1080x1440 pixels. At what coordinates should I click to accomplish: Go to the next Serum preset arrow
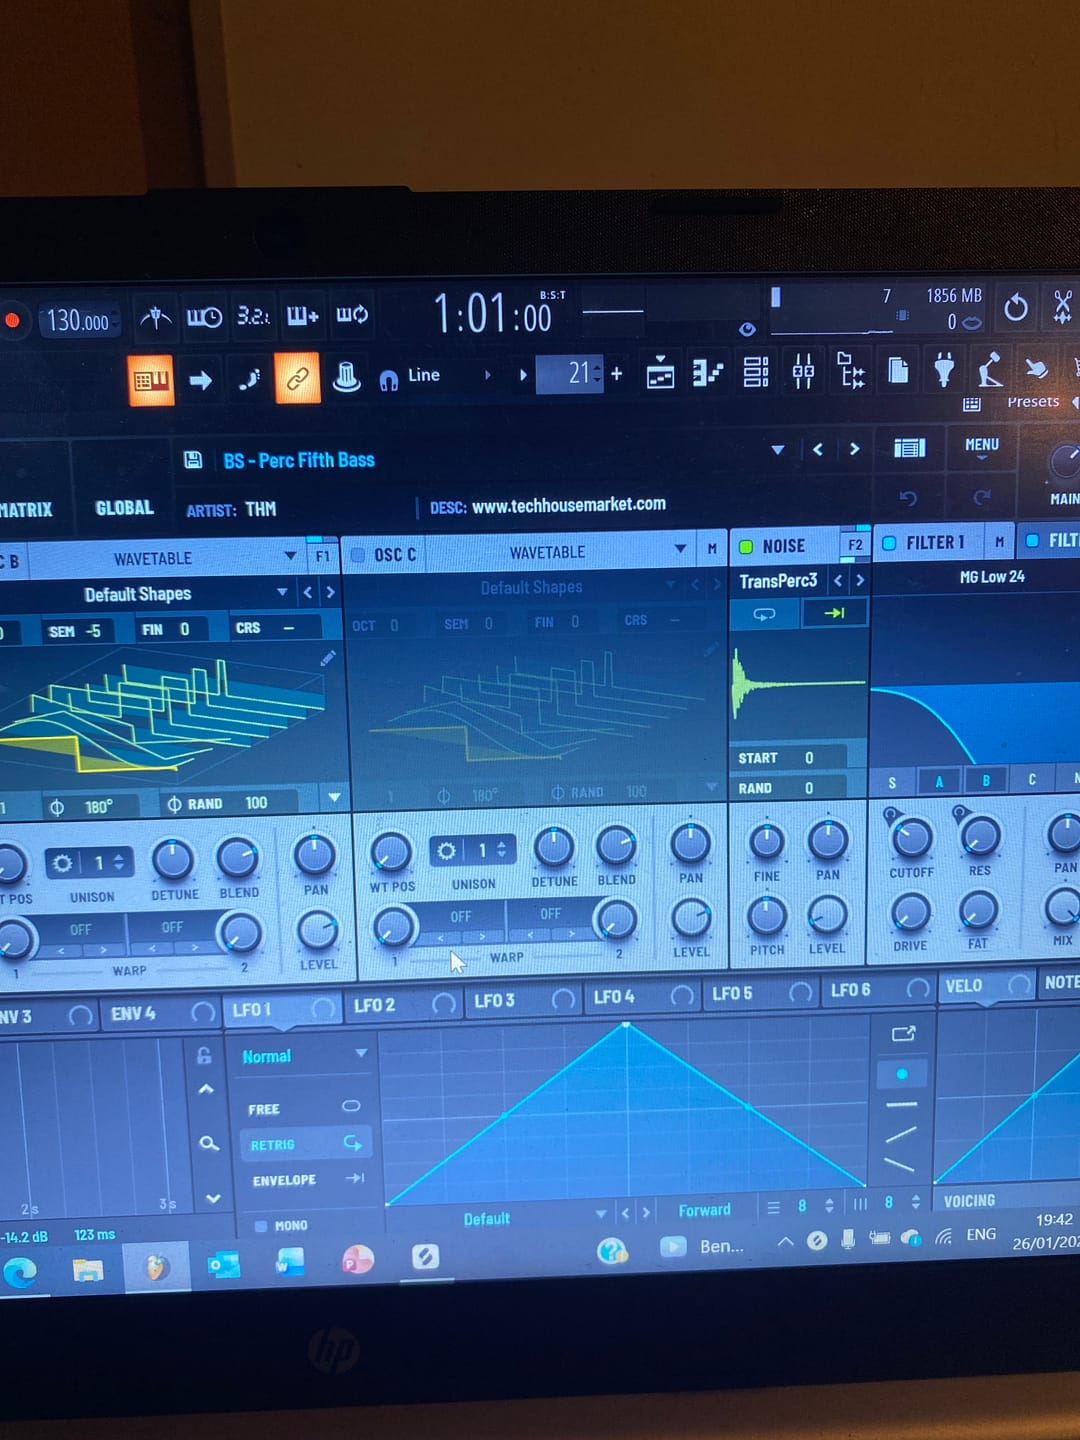pos(854,449)
